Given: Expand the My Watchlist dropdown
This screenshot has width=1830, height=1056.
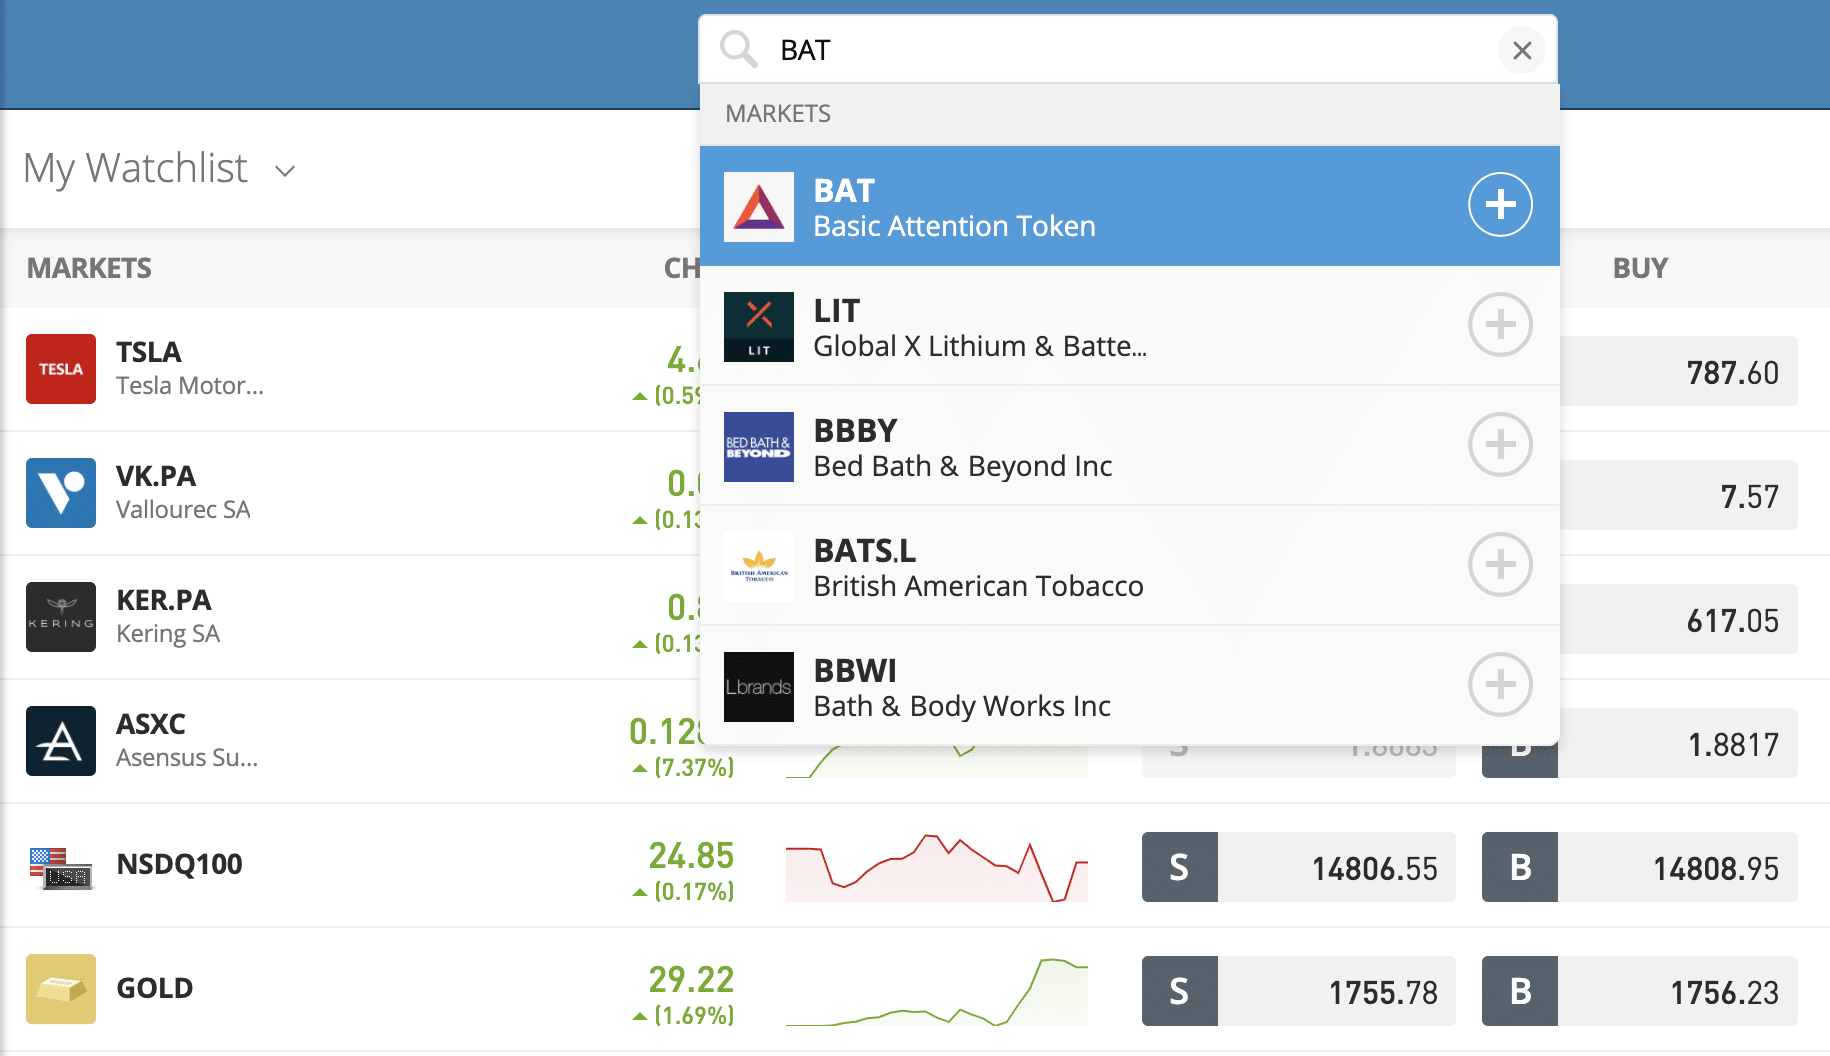Looking at the screenshot, I should coord(285,171).
